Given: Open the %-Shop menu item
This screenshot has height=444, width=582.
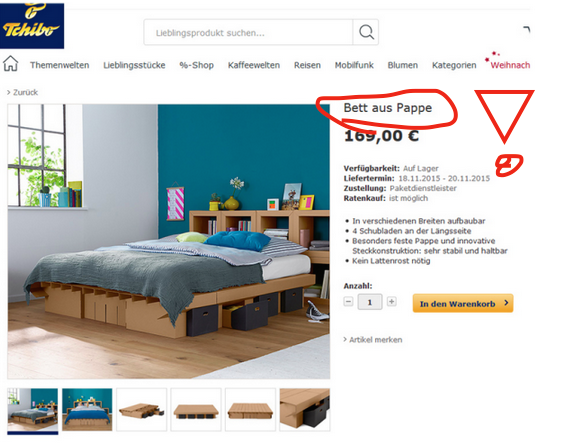Looking at the screenshot, I should click(x=197, y=65).
